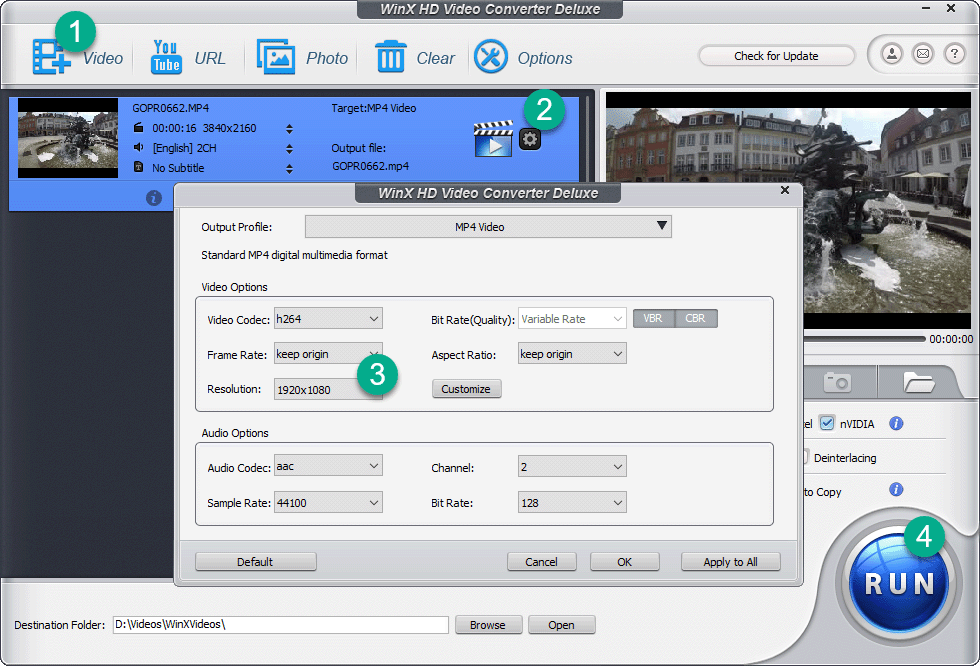Click the GOPR0662.MP4 video thumbnail
Viewport: 980px width, 666px height.
pos(68,138)
